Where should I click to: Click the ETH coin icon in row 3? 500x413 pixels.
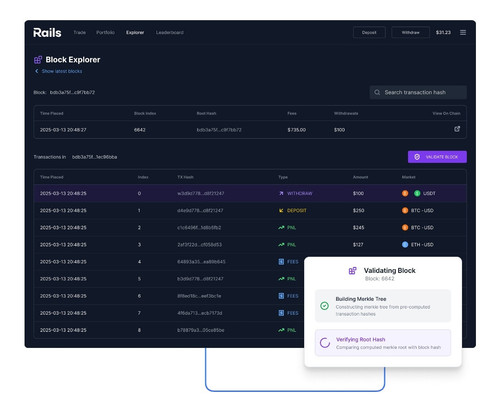click(x=405, y=245)
